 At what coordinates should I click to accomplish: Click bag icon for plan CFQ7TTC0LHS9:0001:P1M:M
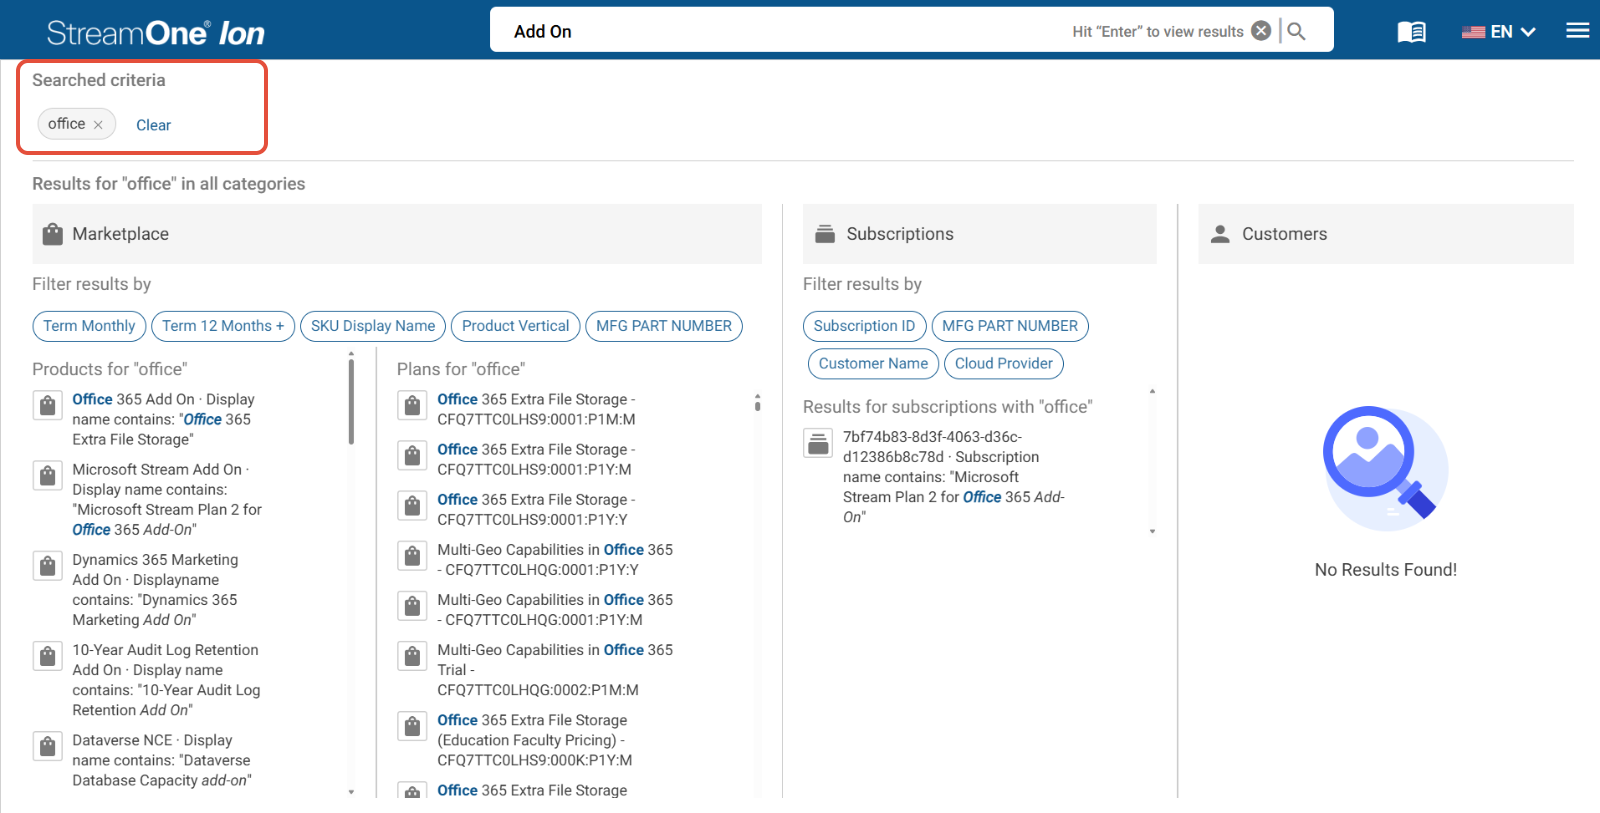[412, 405]
